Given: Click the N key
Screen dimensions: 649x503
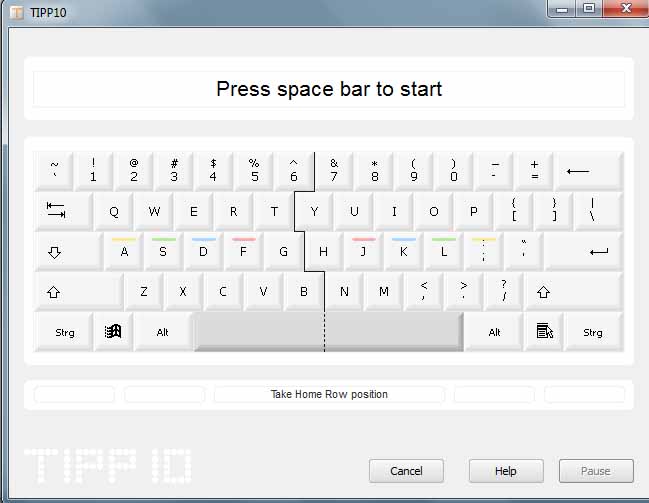Looking at the screenshot, I should click(x=344, y=291).
